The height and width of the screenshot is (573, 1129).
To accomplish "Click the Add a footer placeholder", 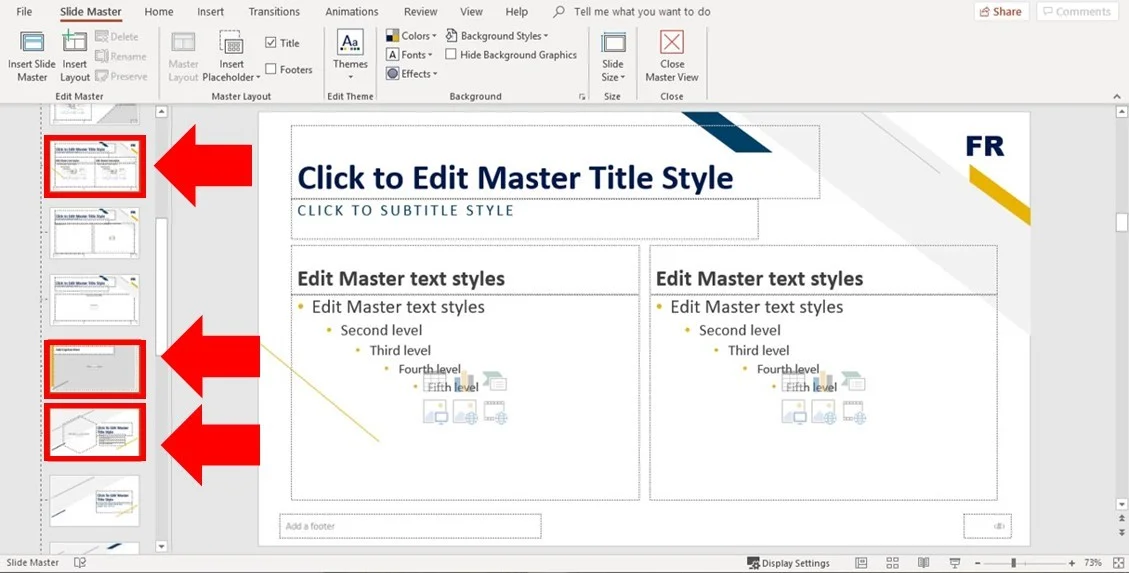I will pos(410,526).
